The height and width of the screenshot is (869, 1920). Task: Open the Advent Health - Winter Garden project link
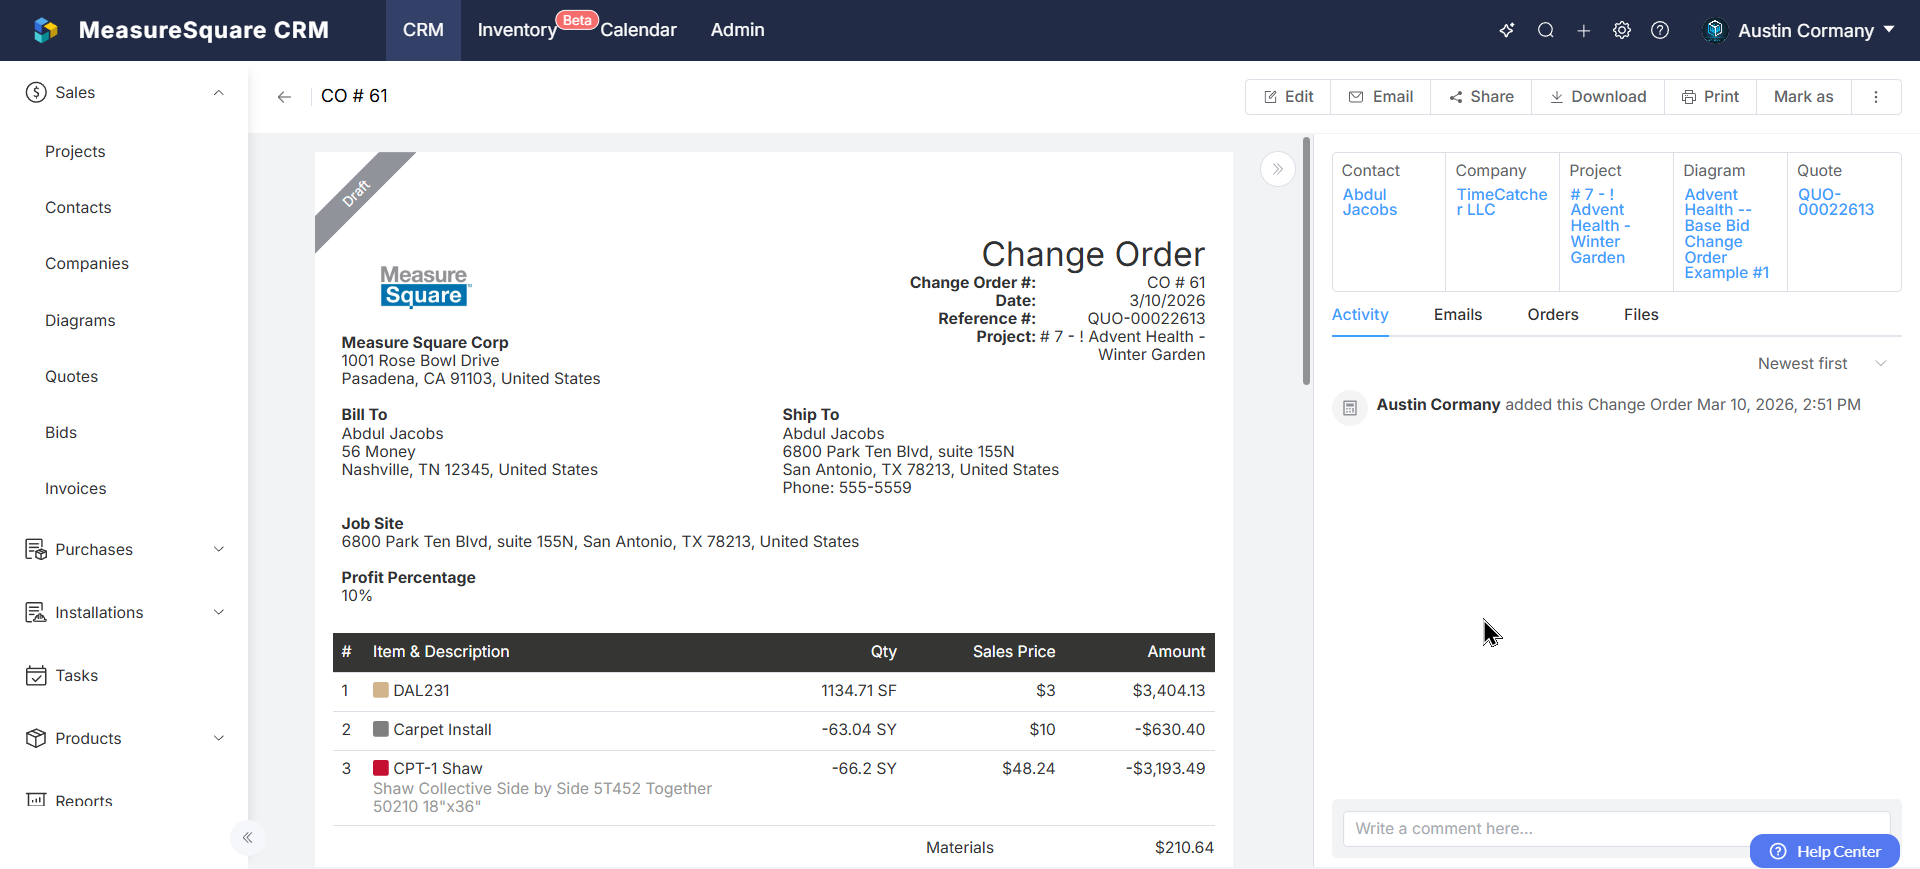pos(1600,226)
